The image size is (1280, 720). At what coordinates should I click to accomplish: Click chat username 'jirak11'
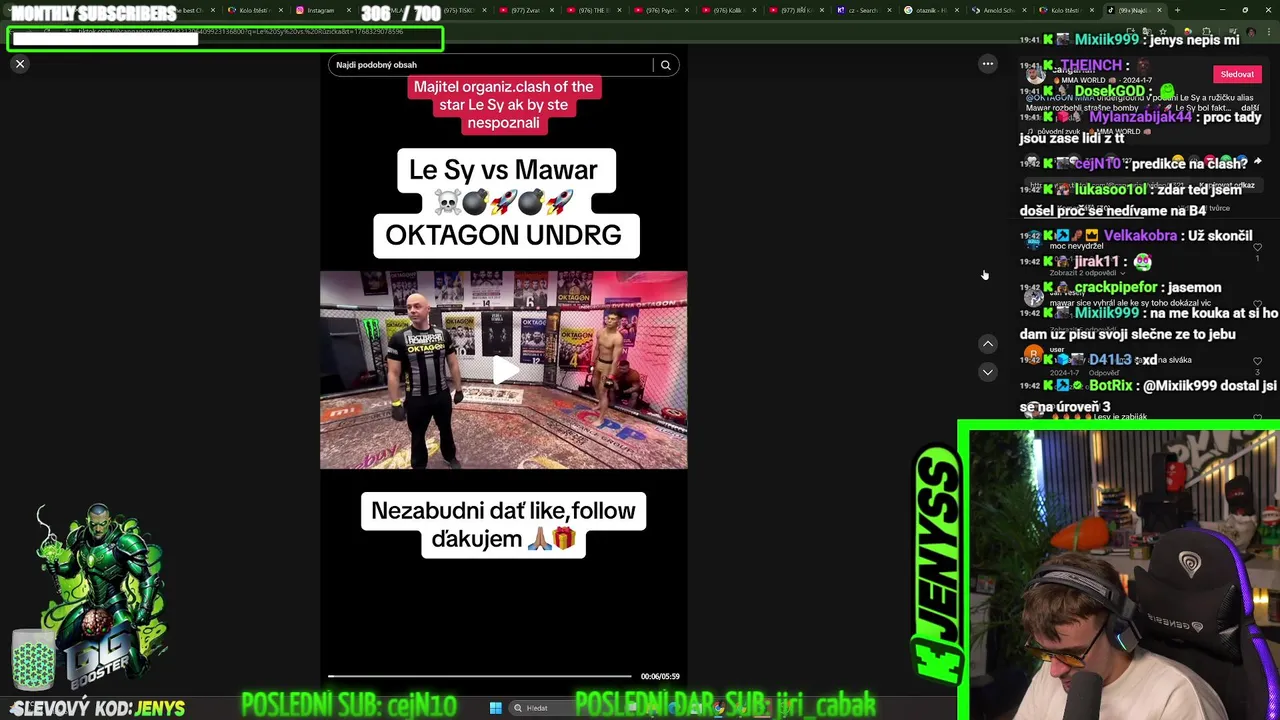click(x=1096, y=262)
